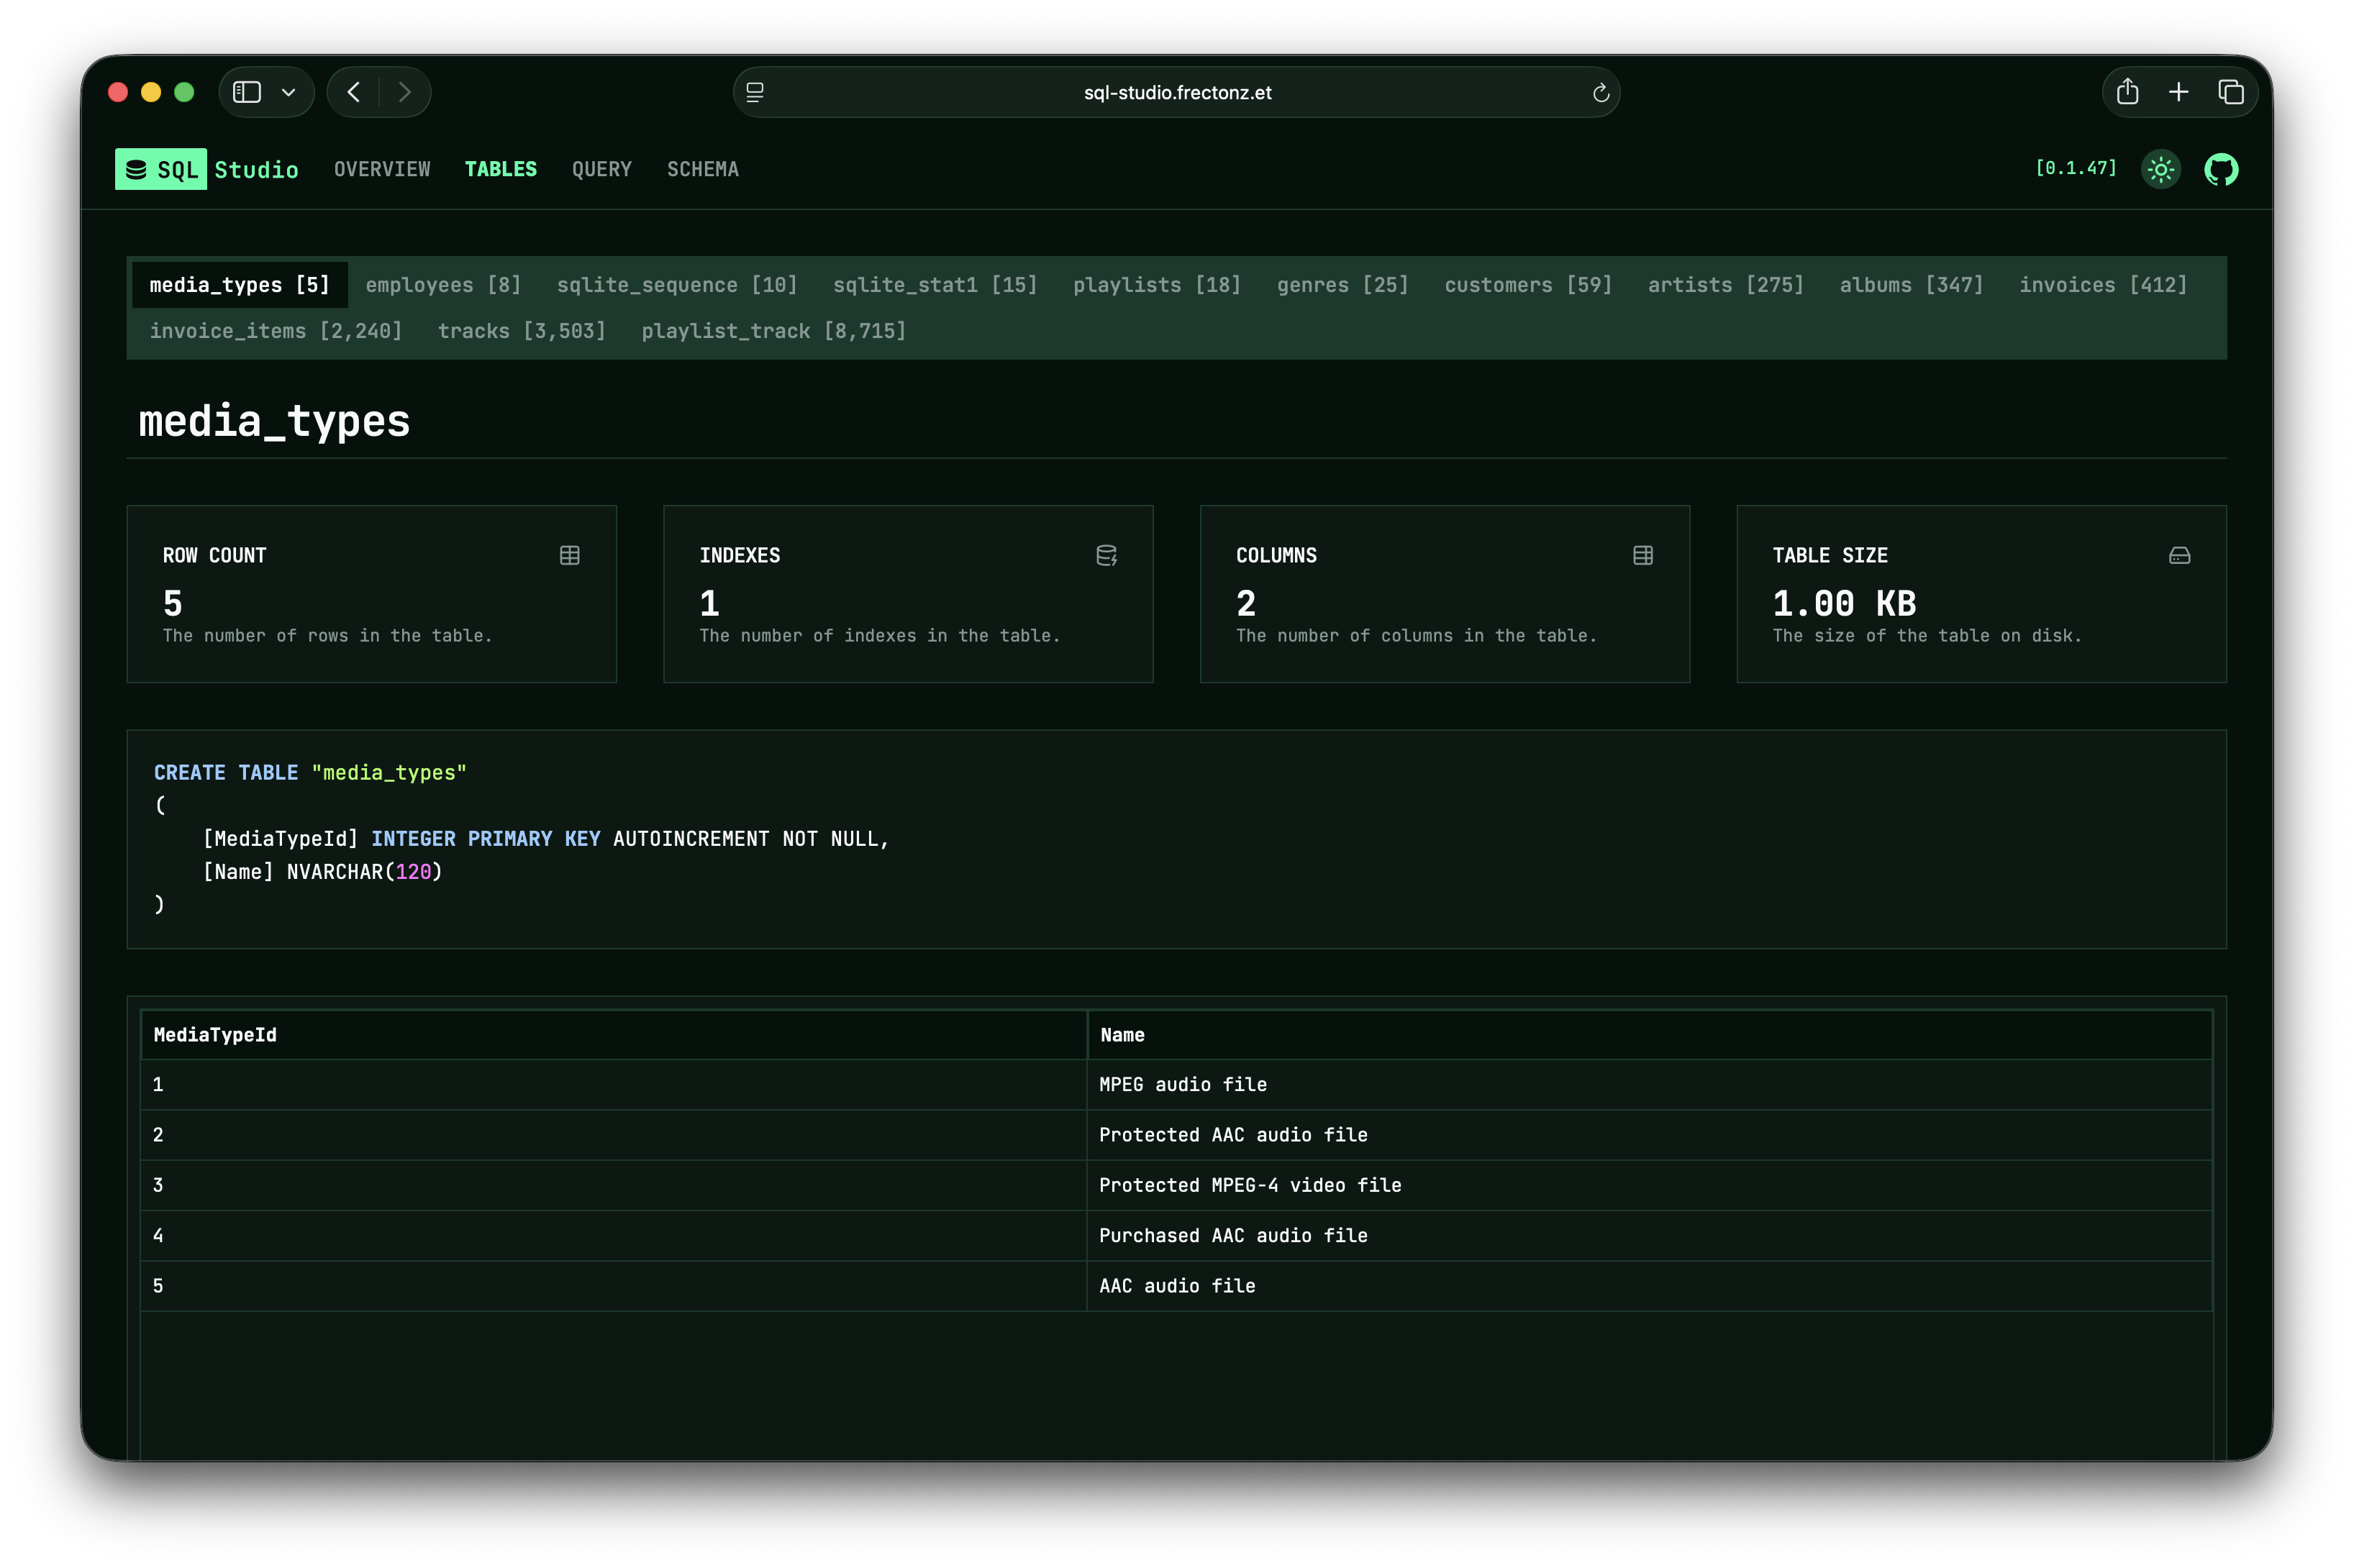The height and width of the screenshot is (1568, 2354).
Task: Go to the OVERVIEW page
Action: [x=382, y=169]
